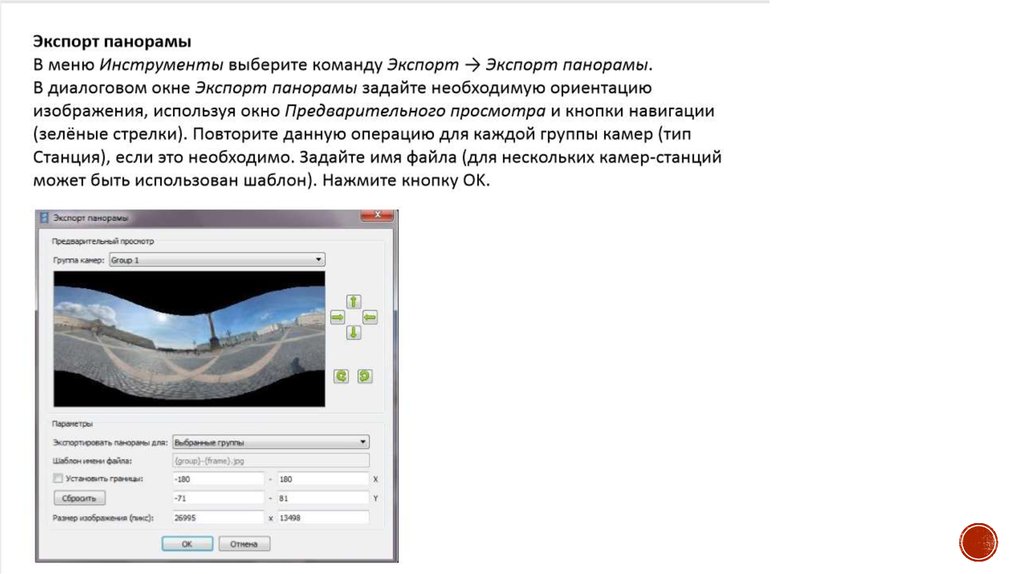Image resolution: width=1024 pixels, height=574 pixels.
Task: Click the green right-pointing arrow navigation button
Action: pyautogui.click(x=337, y=317)
